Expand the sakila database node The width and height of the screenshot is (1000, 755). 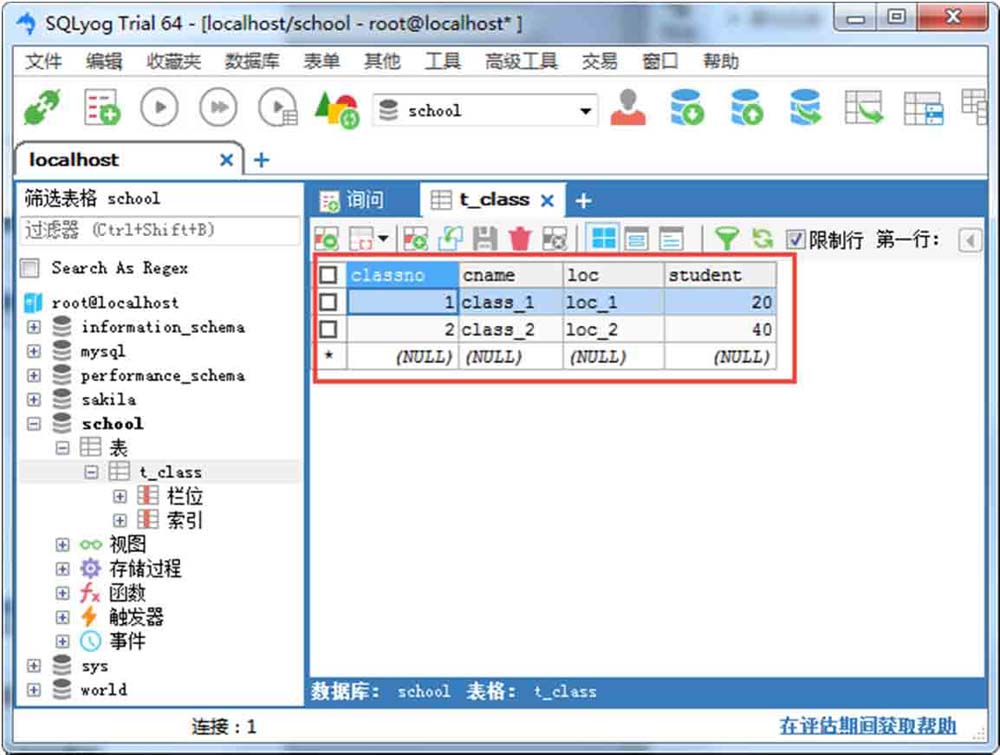(34, 400)
